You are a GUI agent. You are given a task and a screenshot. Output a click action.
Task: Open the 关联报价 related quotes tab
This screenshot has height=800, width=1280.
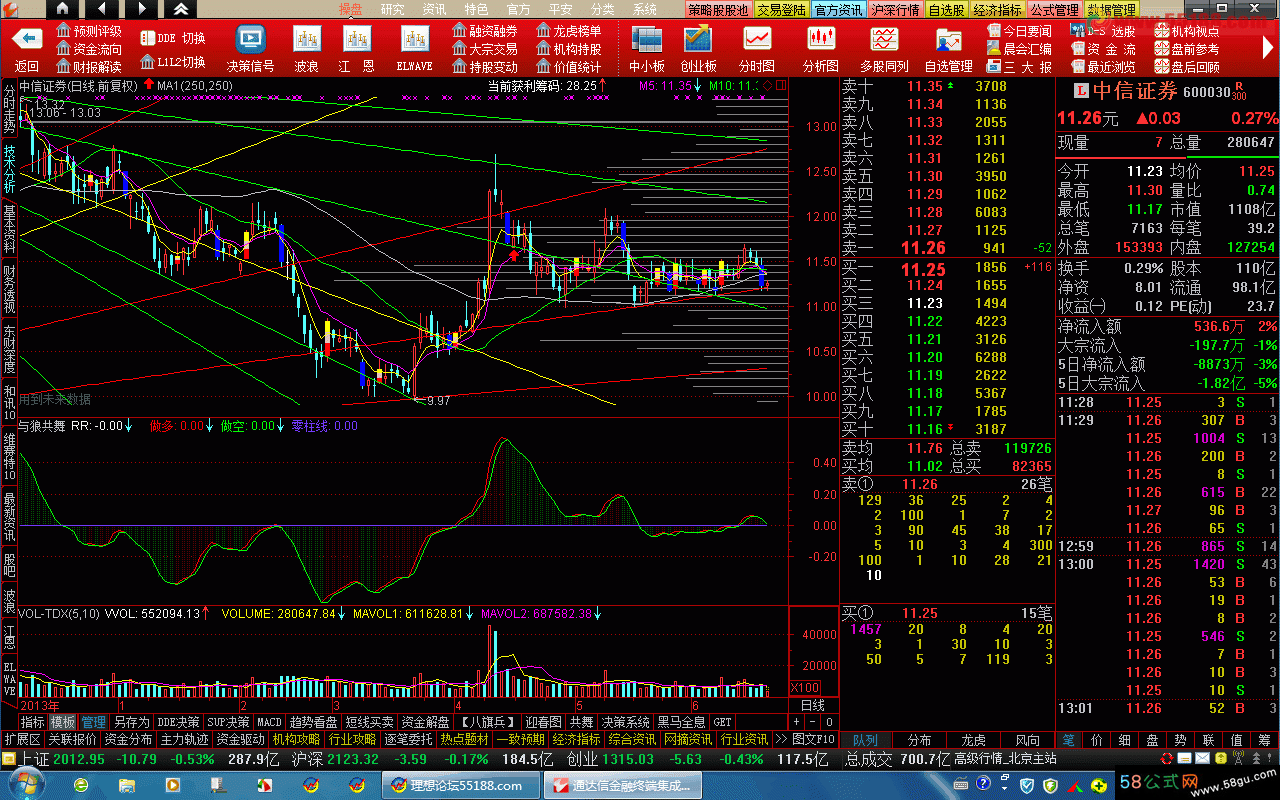tap(73, 739)
